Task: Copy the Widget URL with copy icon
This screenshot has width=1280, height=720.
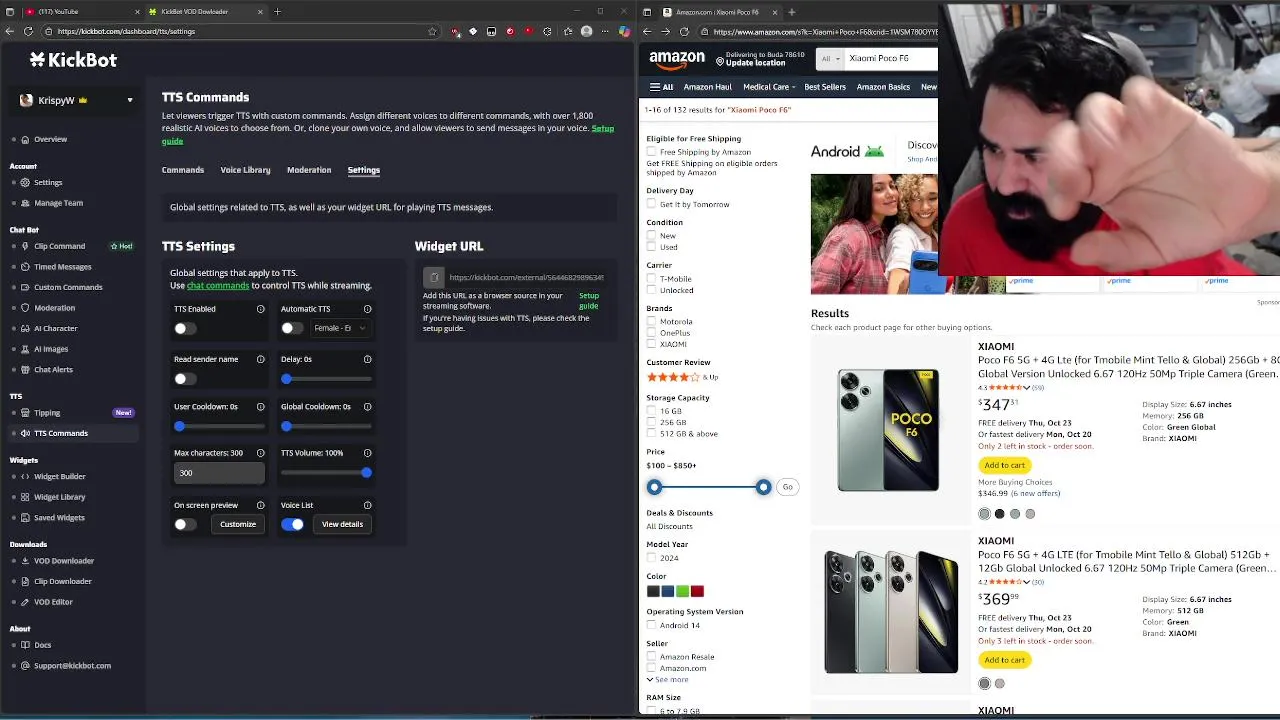Action: point(433,277)
